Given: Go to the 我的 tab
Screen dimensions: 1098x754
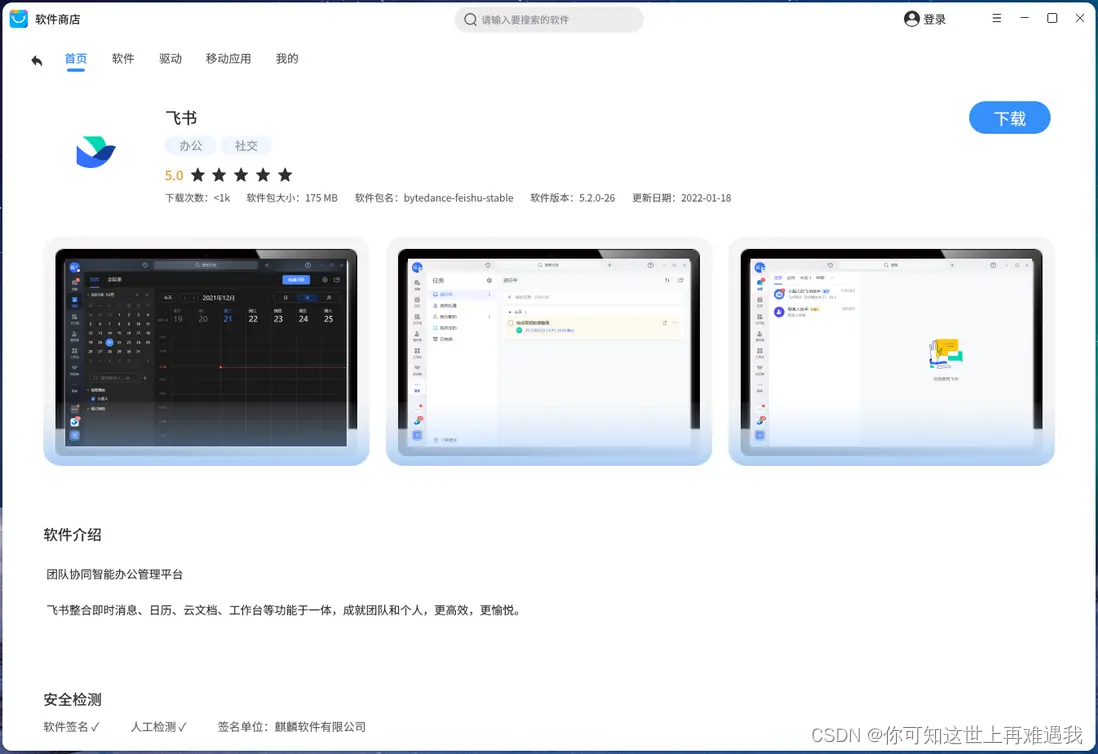Looking at the screenshot, I should tap(286, 59).
